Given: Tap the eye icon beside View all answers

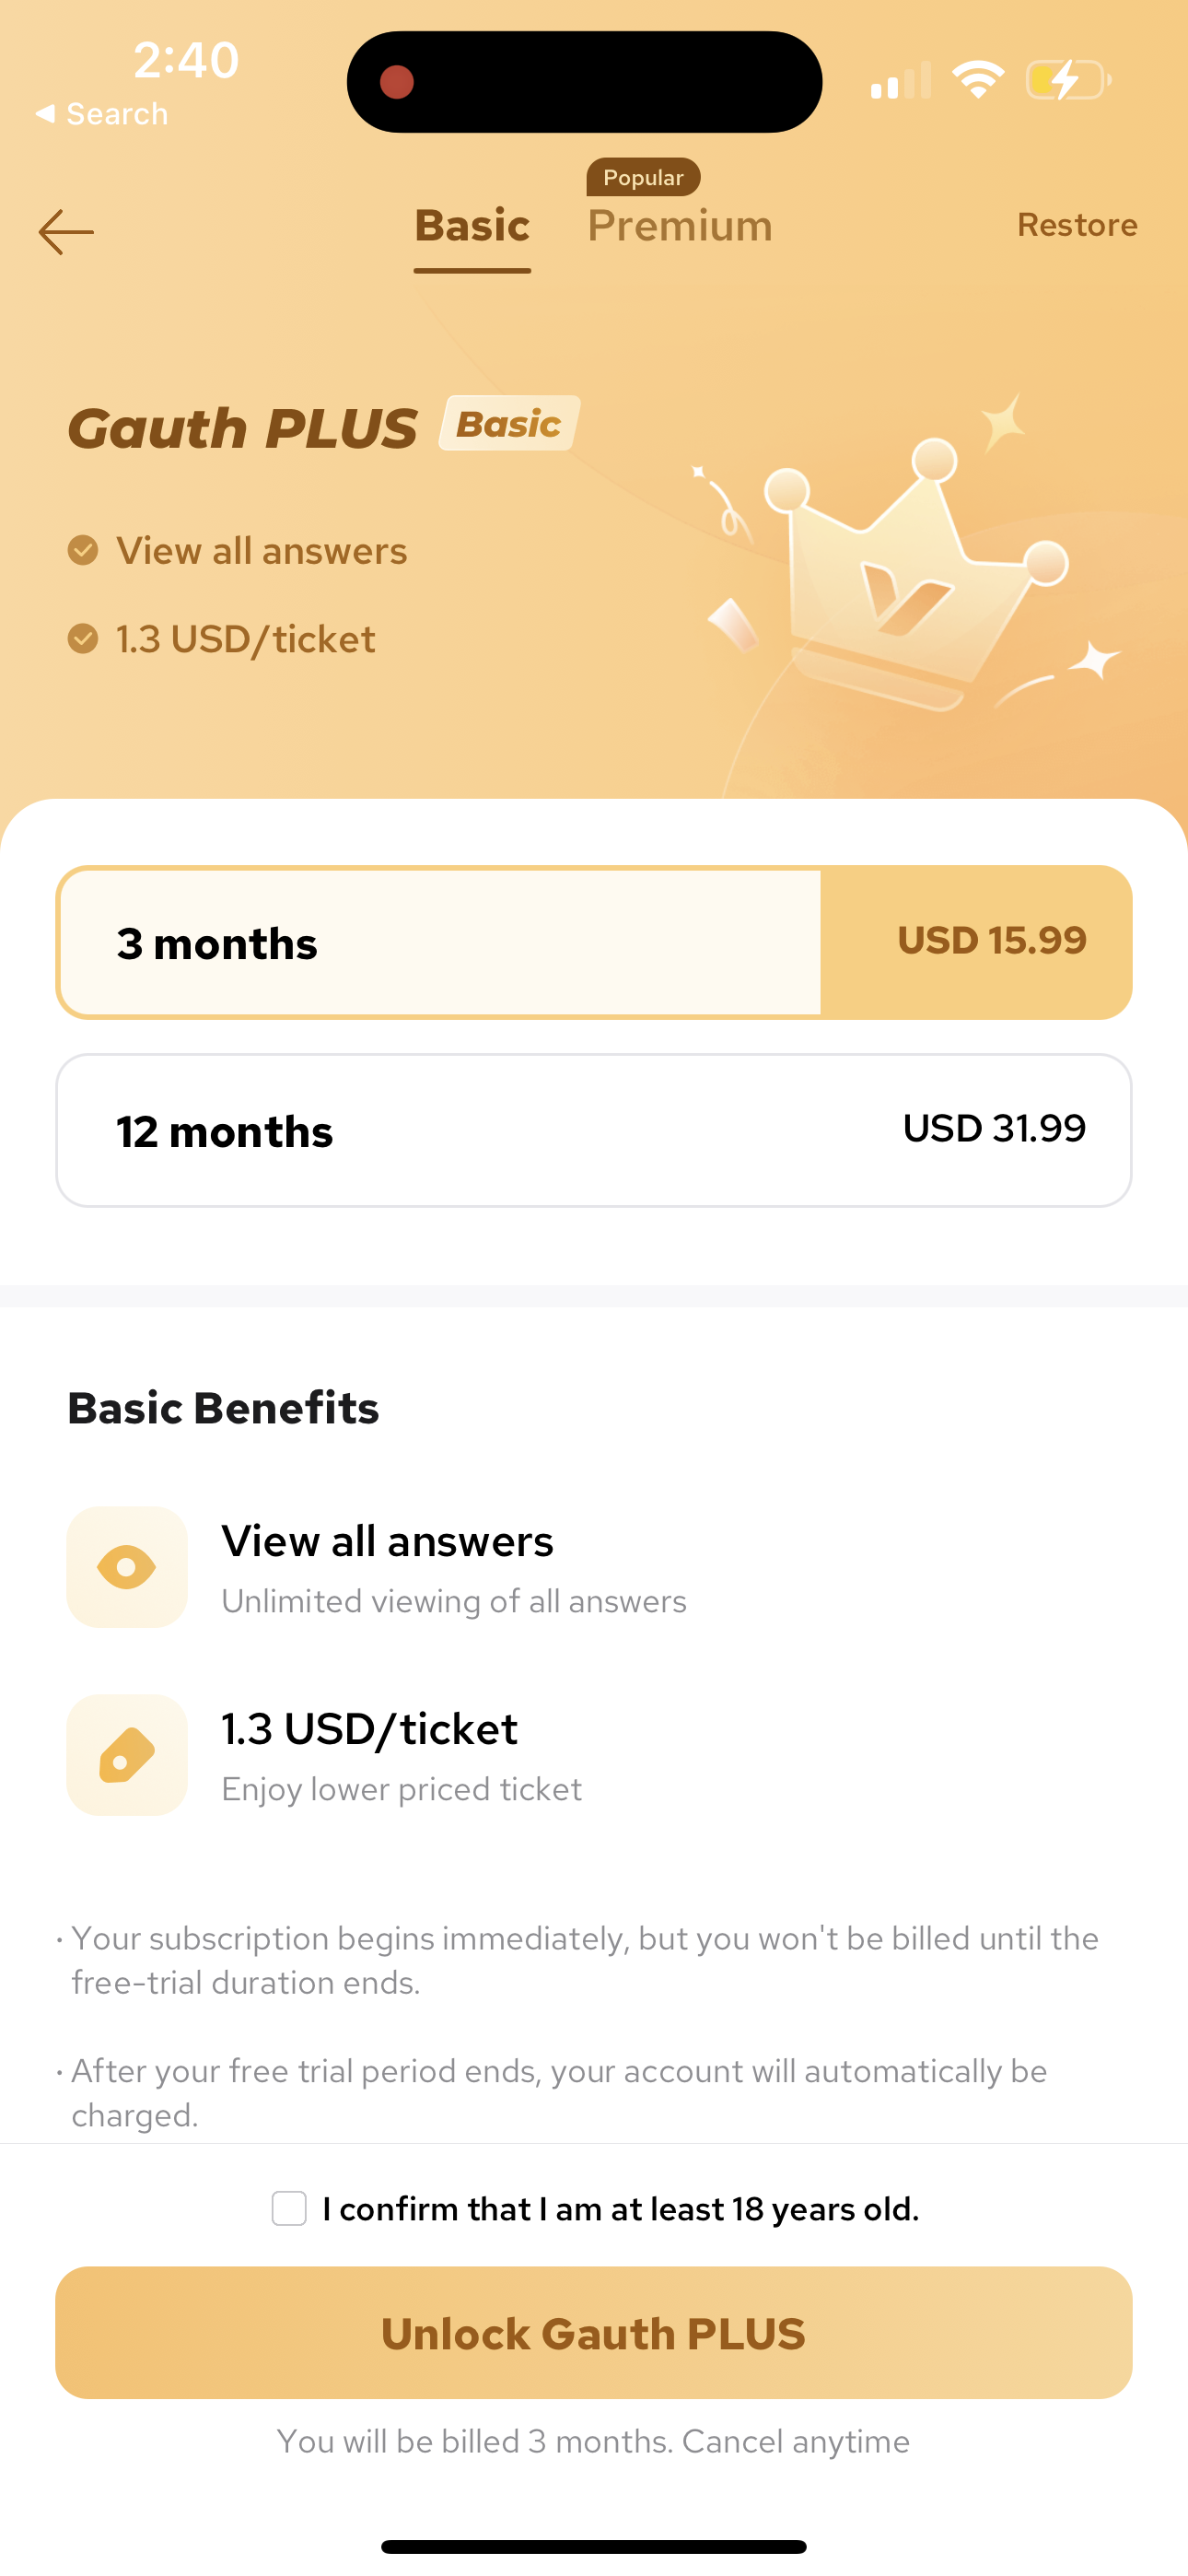Looking at the screenshot, I should tap(127, 1566).
